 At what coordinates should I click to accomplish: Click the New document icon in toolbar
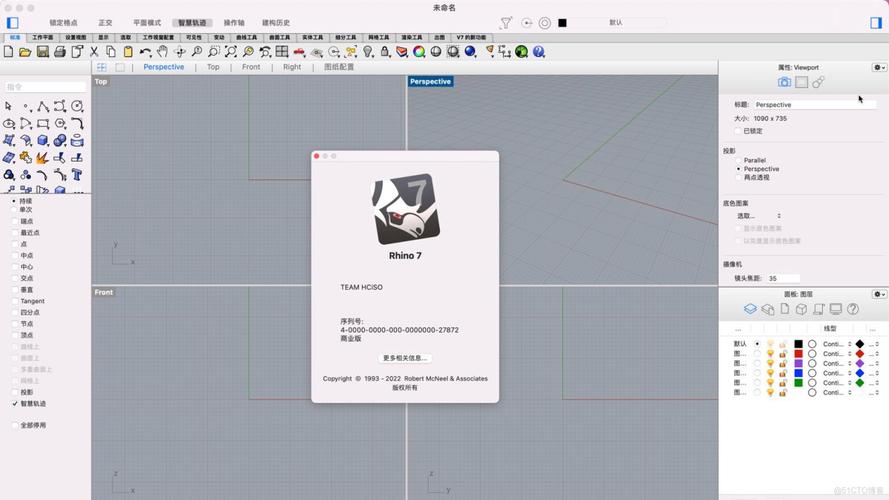click(9, 52)
